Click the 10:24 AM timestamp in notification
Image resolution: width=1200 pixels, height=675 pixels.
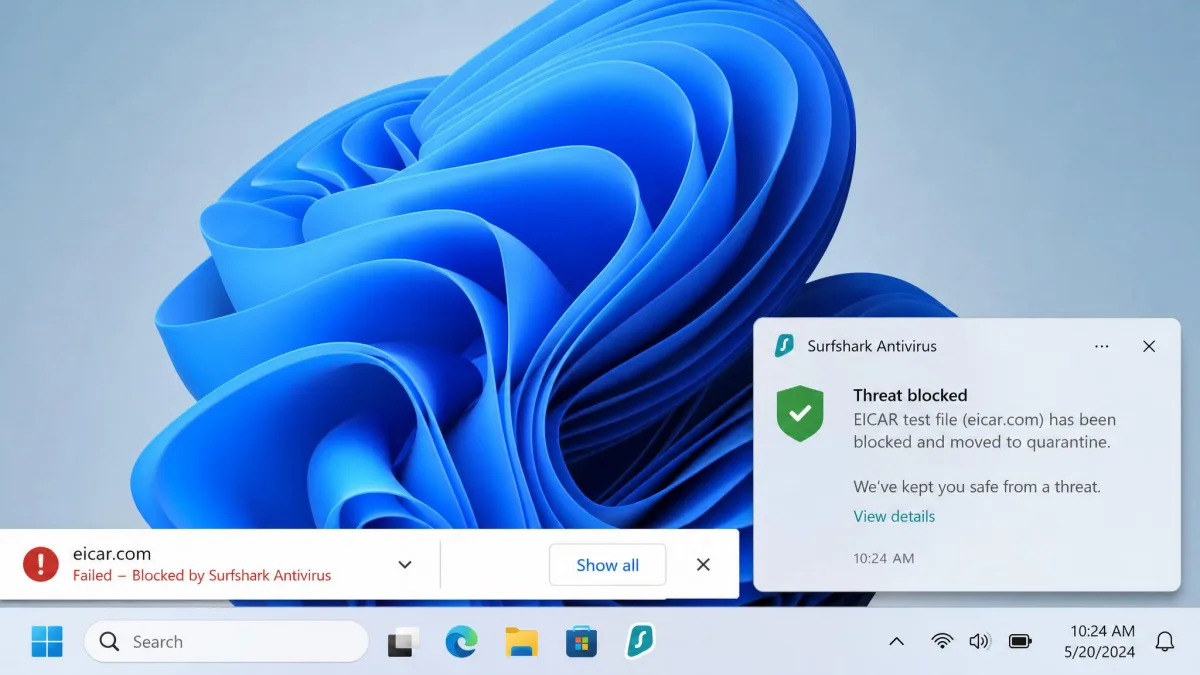click(x=883, y=558)
